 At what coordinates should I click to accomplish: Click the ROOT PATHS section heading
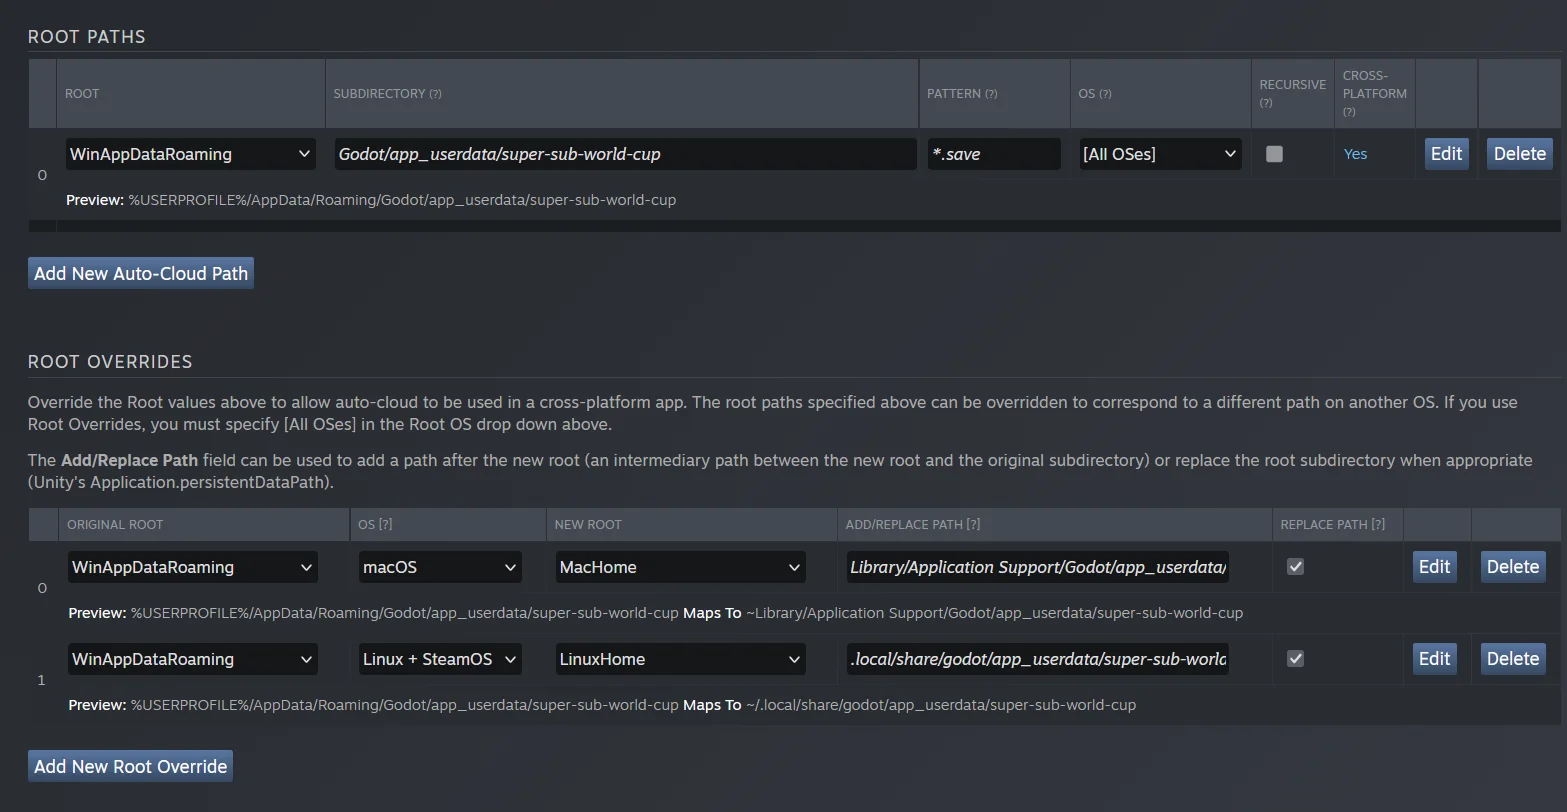(87, 37)
